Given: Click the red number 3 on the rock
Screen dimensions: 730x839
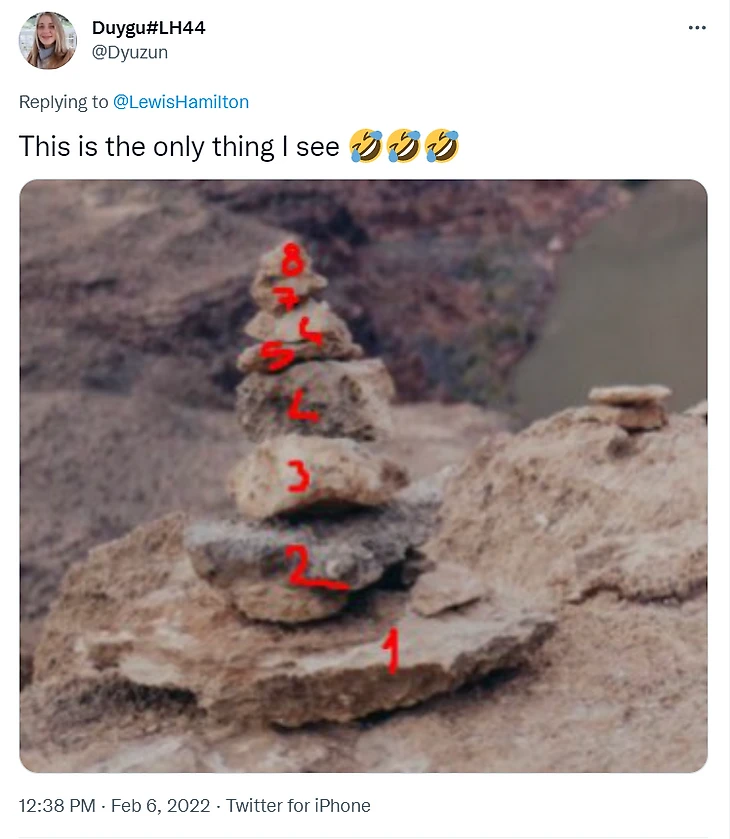Looking at the screenshot, I should 298,476.
